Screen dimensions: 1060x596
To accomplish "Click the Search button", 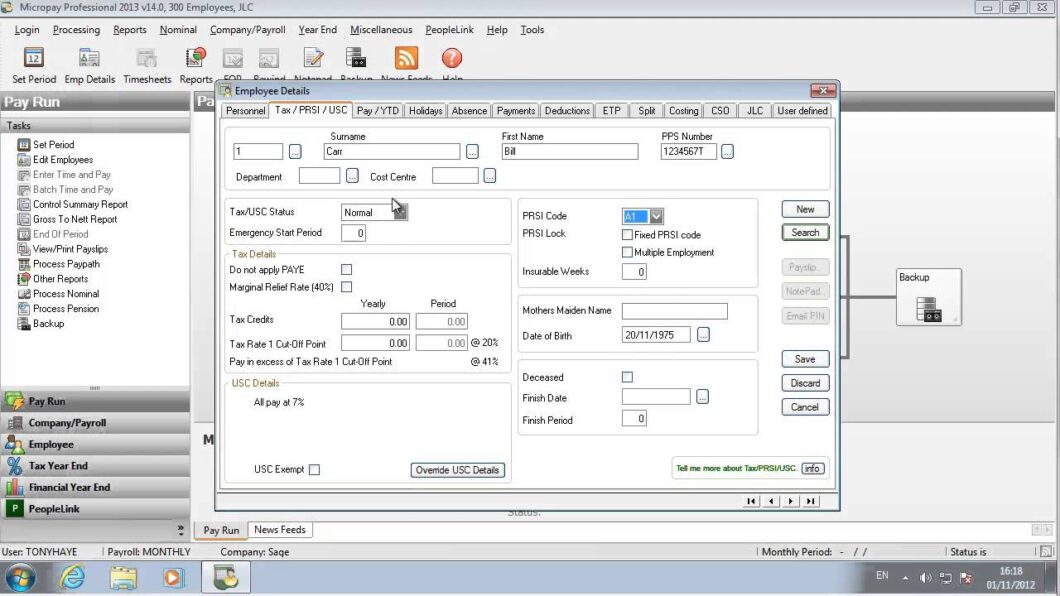I will [x=804, y=232].
